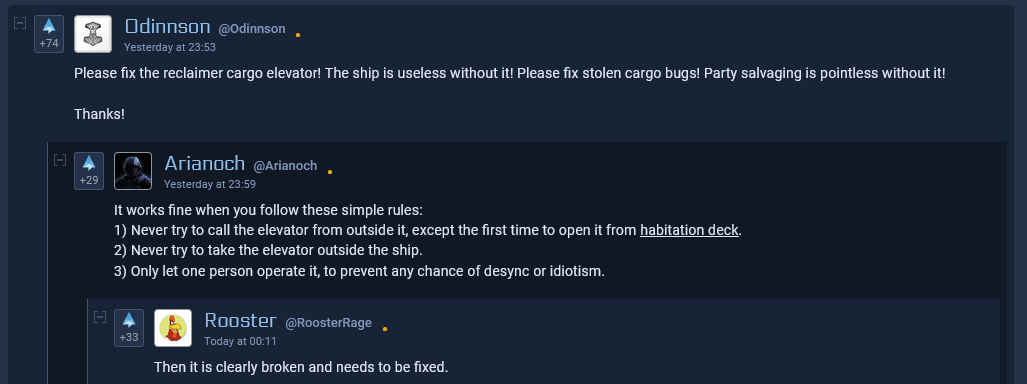This screenshot has height=384, width=1027.
Task: Open Odinnson's hammer avatar
Action: [x=93, y=33]
